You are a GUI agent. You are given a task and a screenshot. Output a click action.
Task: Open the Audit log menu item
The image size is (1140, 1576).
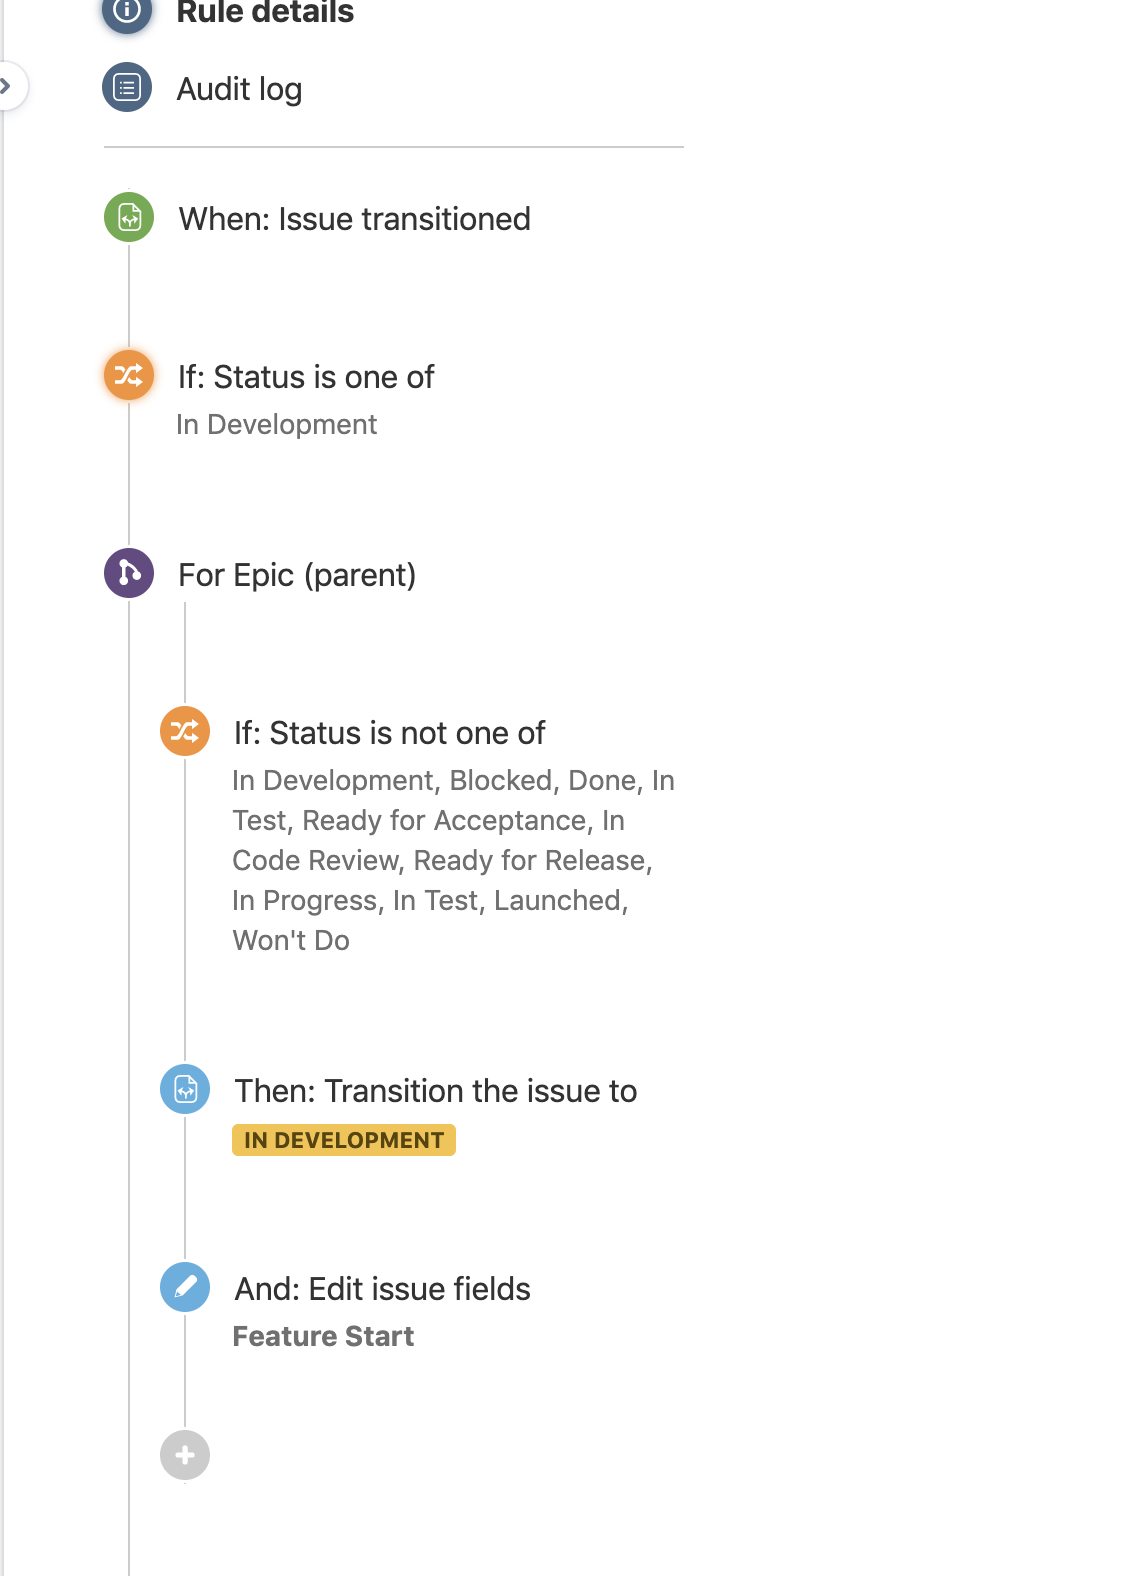[239, 89]
